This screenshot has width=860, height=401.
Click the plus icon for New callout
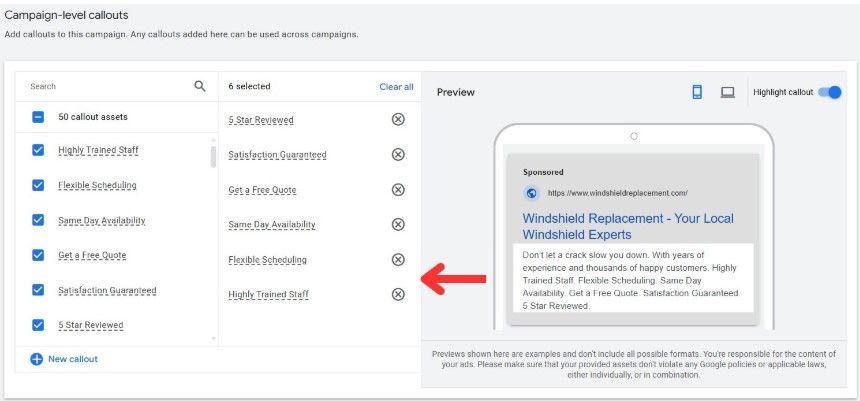(37, 359)
